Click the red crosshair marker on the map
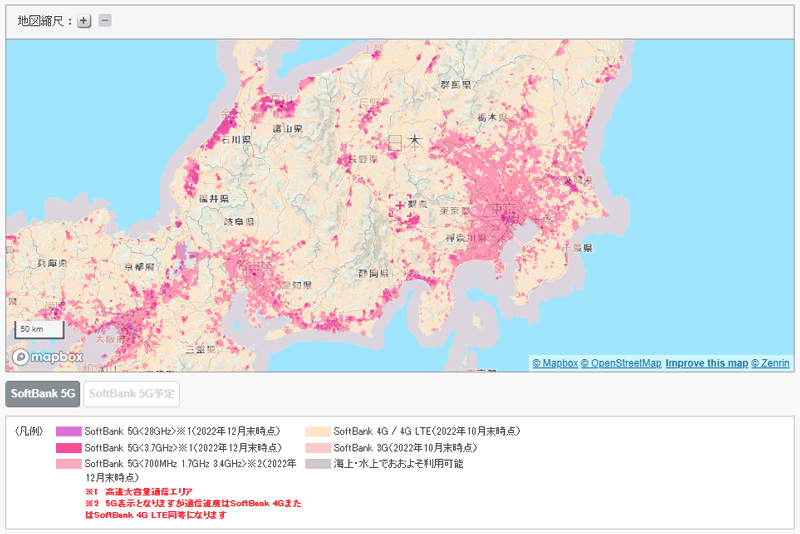Viewport: 800px width, 534px height. tap(400, 206)
